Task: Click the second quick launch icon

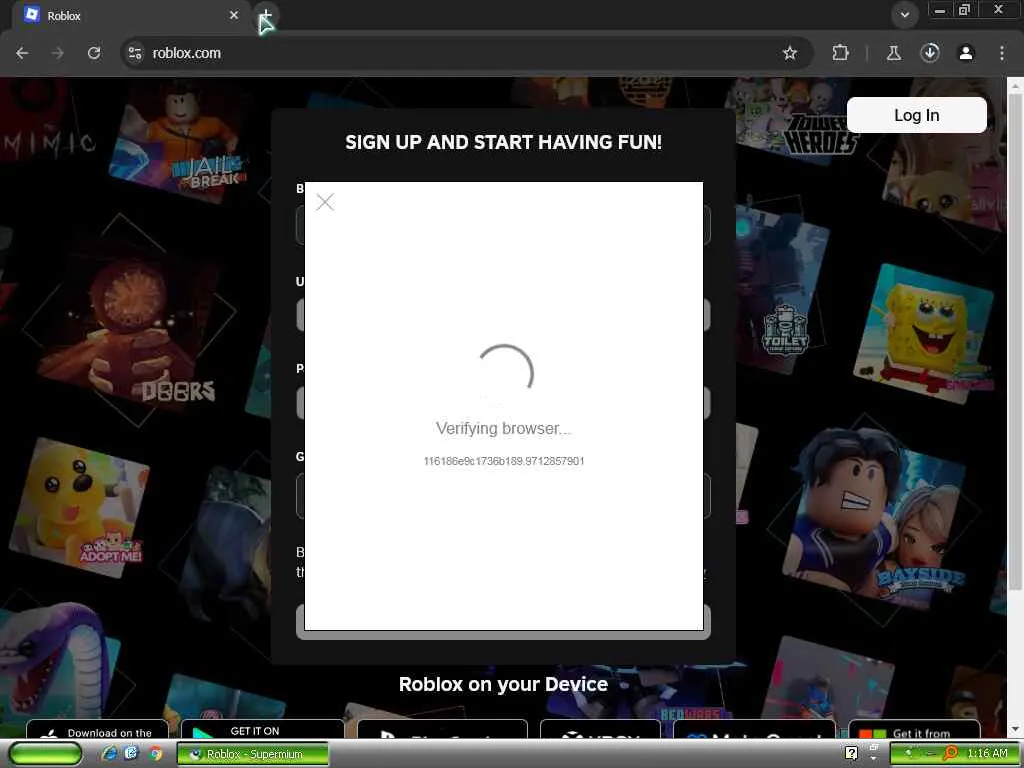Action: tap(132, 754)
